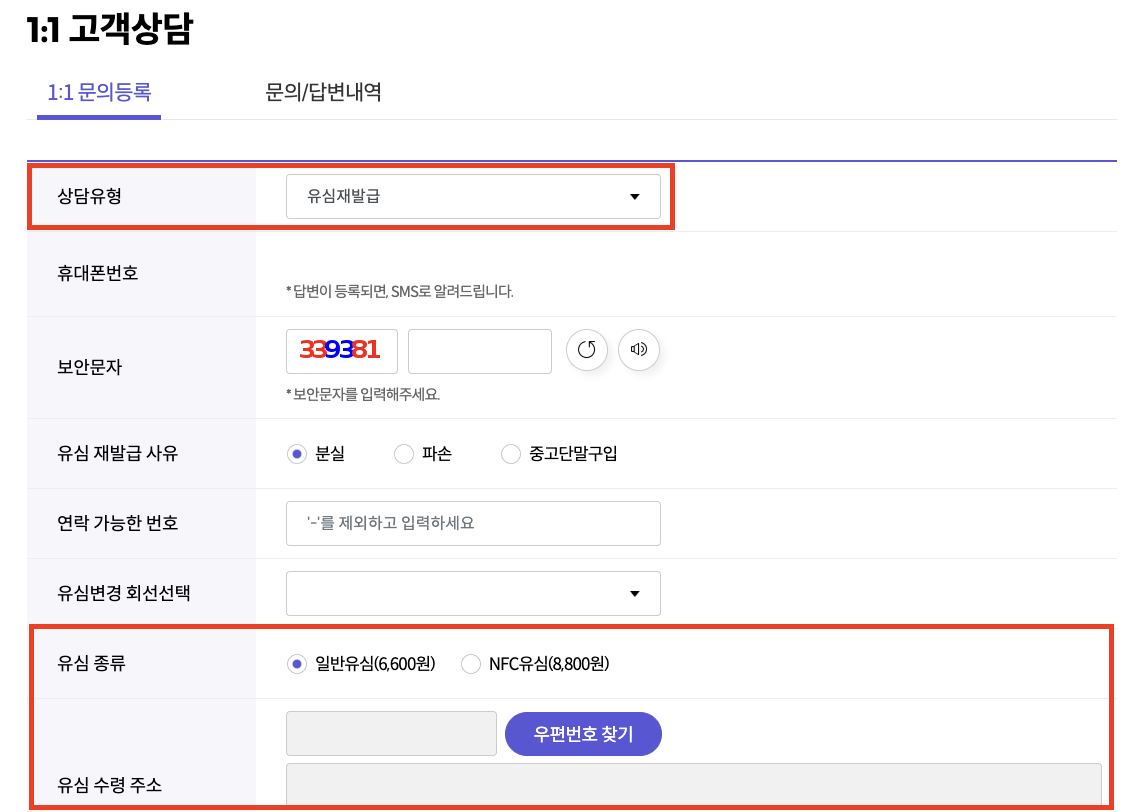The image size is (1137, 812).
Task: Focus the captcha text entry box
Action: point(480,351)
